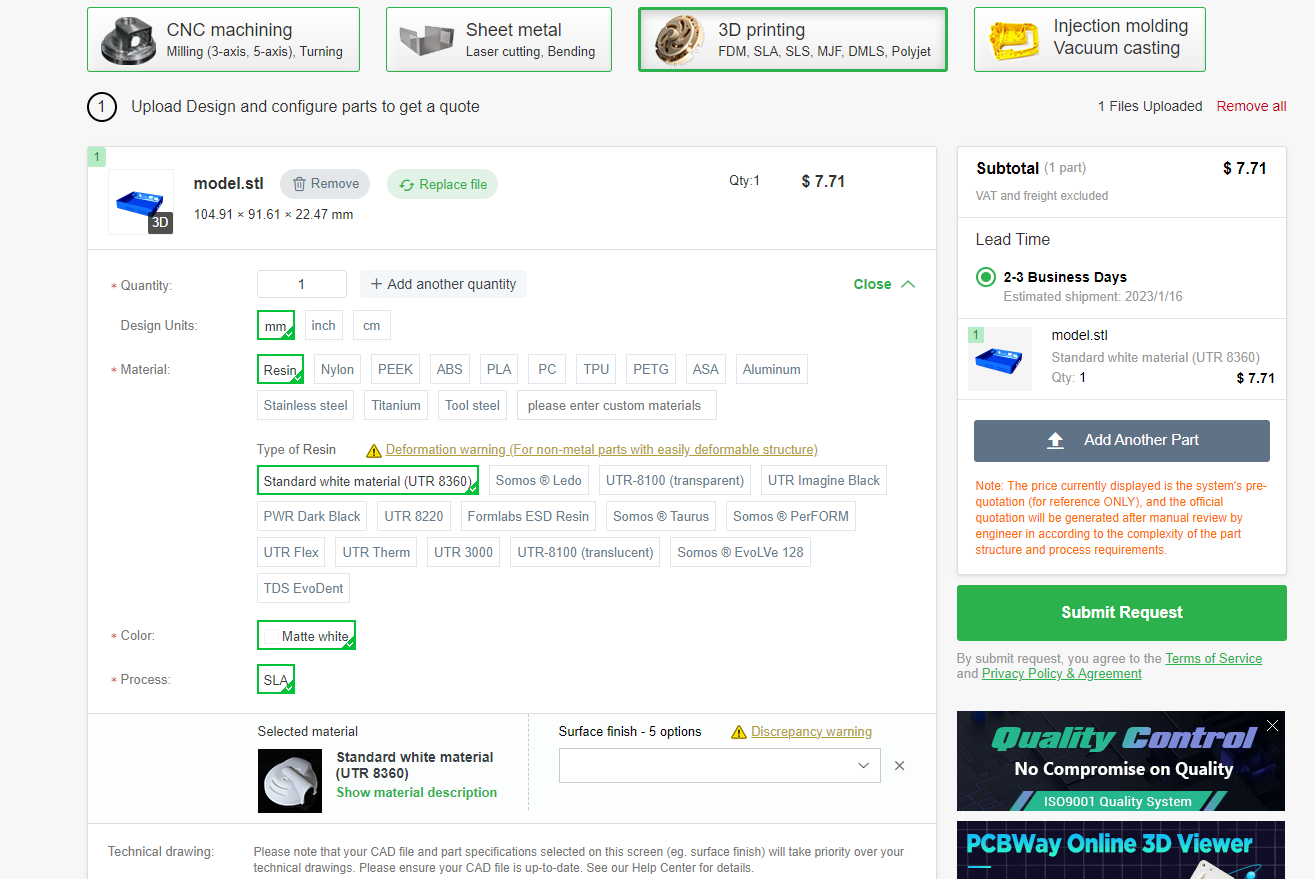The image size is (1315, 879).
Task: Select PWR Dark Black resin
Action: point(312,517)
